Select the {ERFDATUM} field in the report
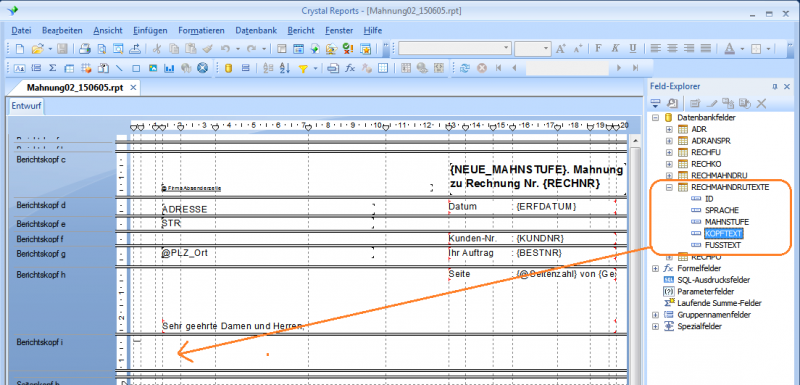Screen dimensions: 800x385 point(546,207)
